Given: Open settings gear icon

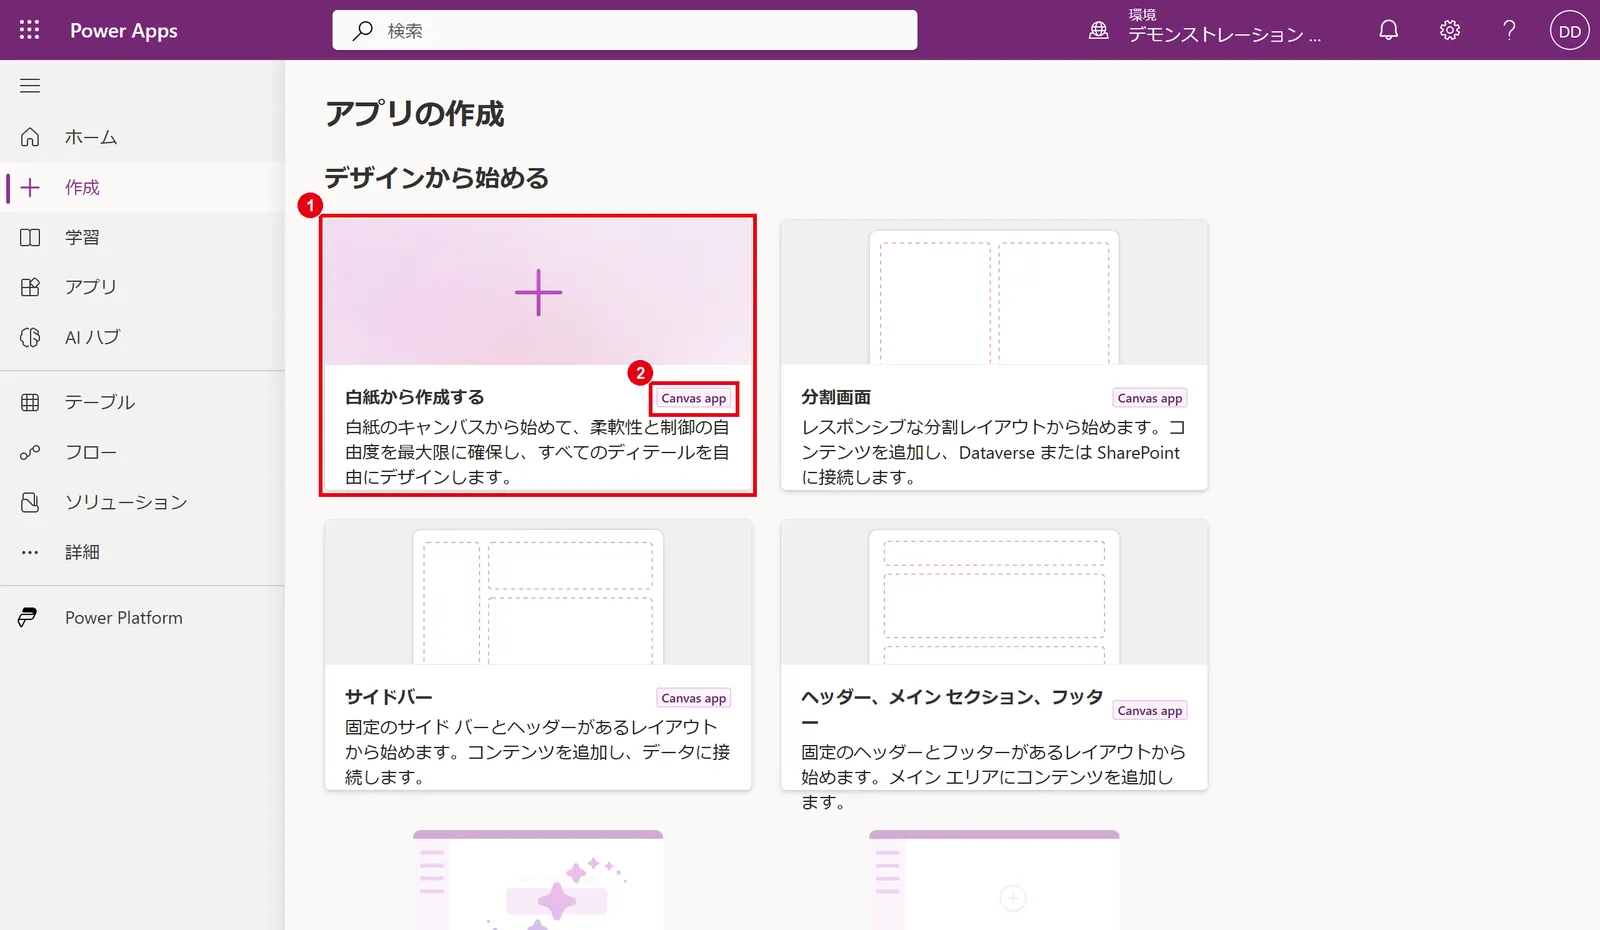Looking at the screenshot, I should click(x=1450, y=30).
